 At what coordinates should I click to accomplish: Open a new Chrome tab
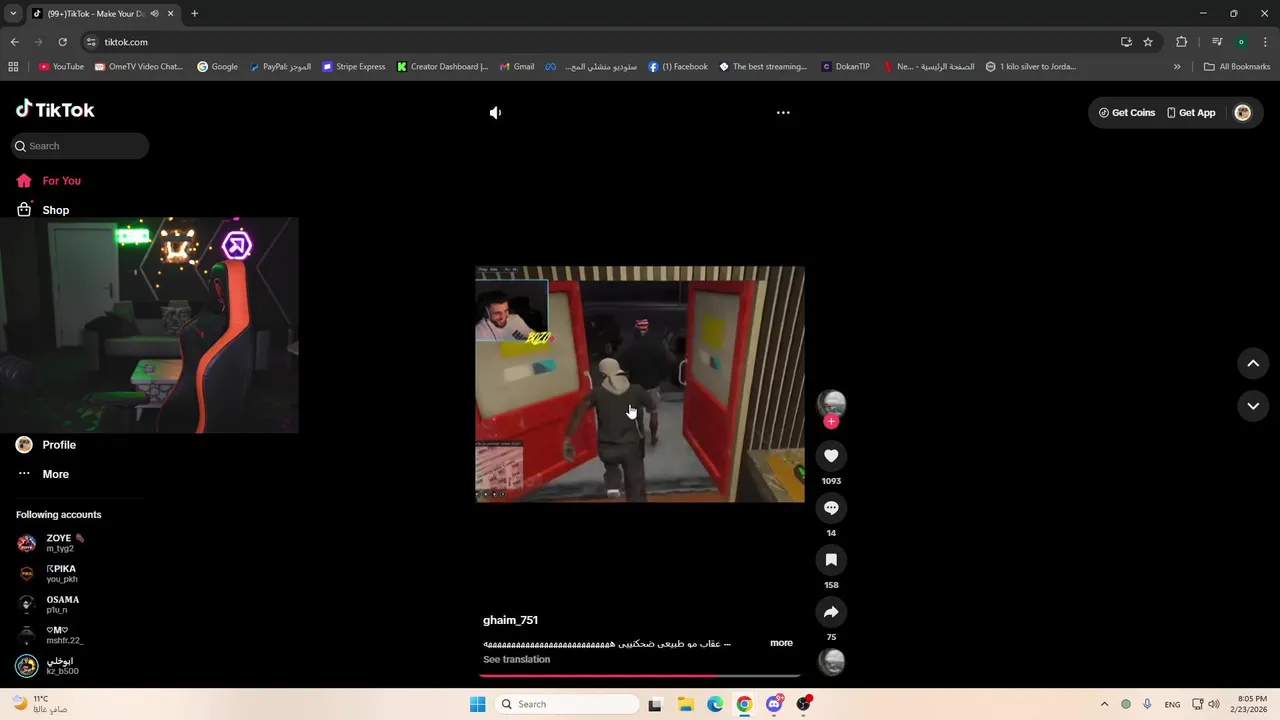[194, 14]
